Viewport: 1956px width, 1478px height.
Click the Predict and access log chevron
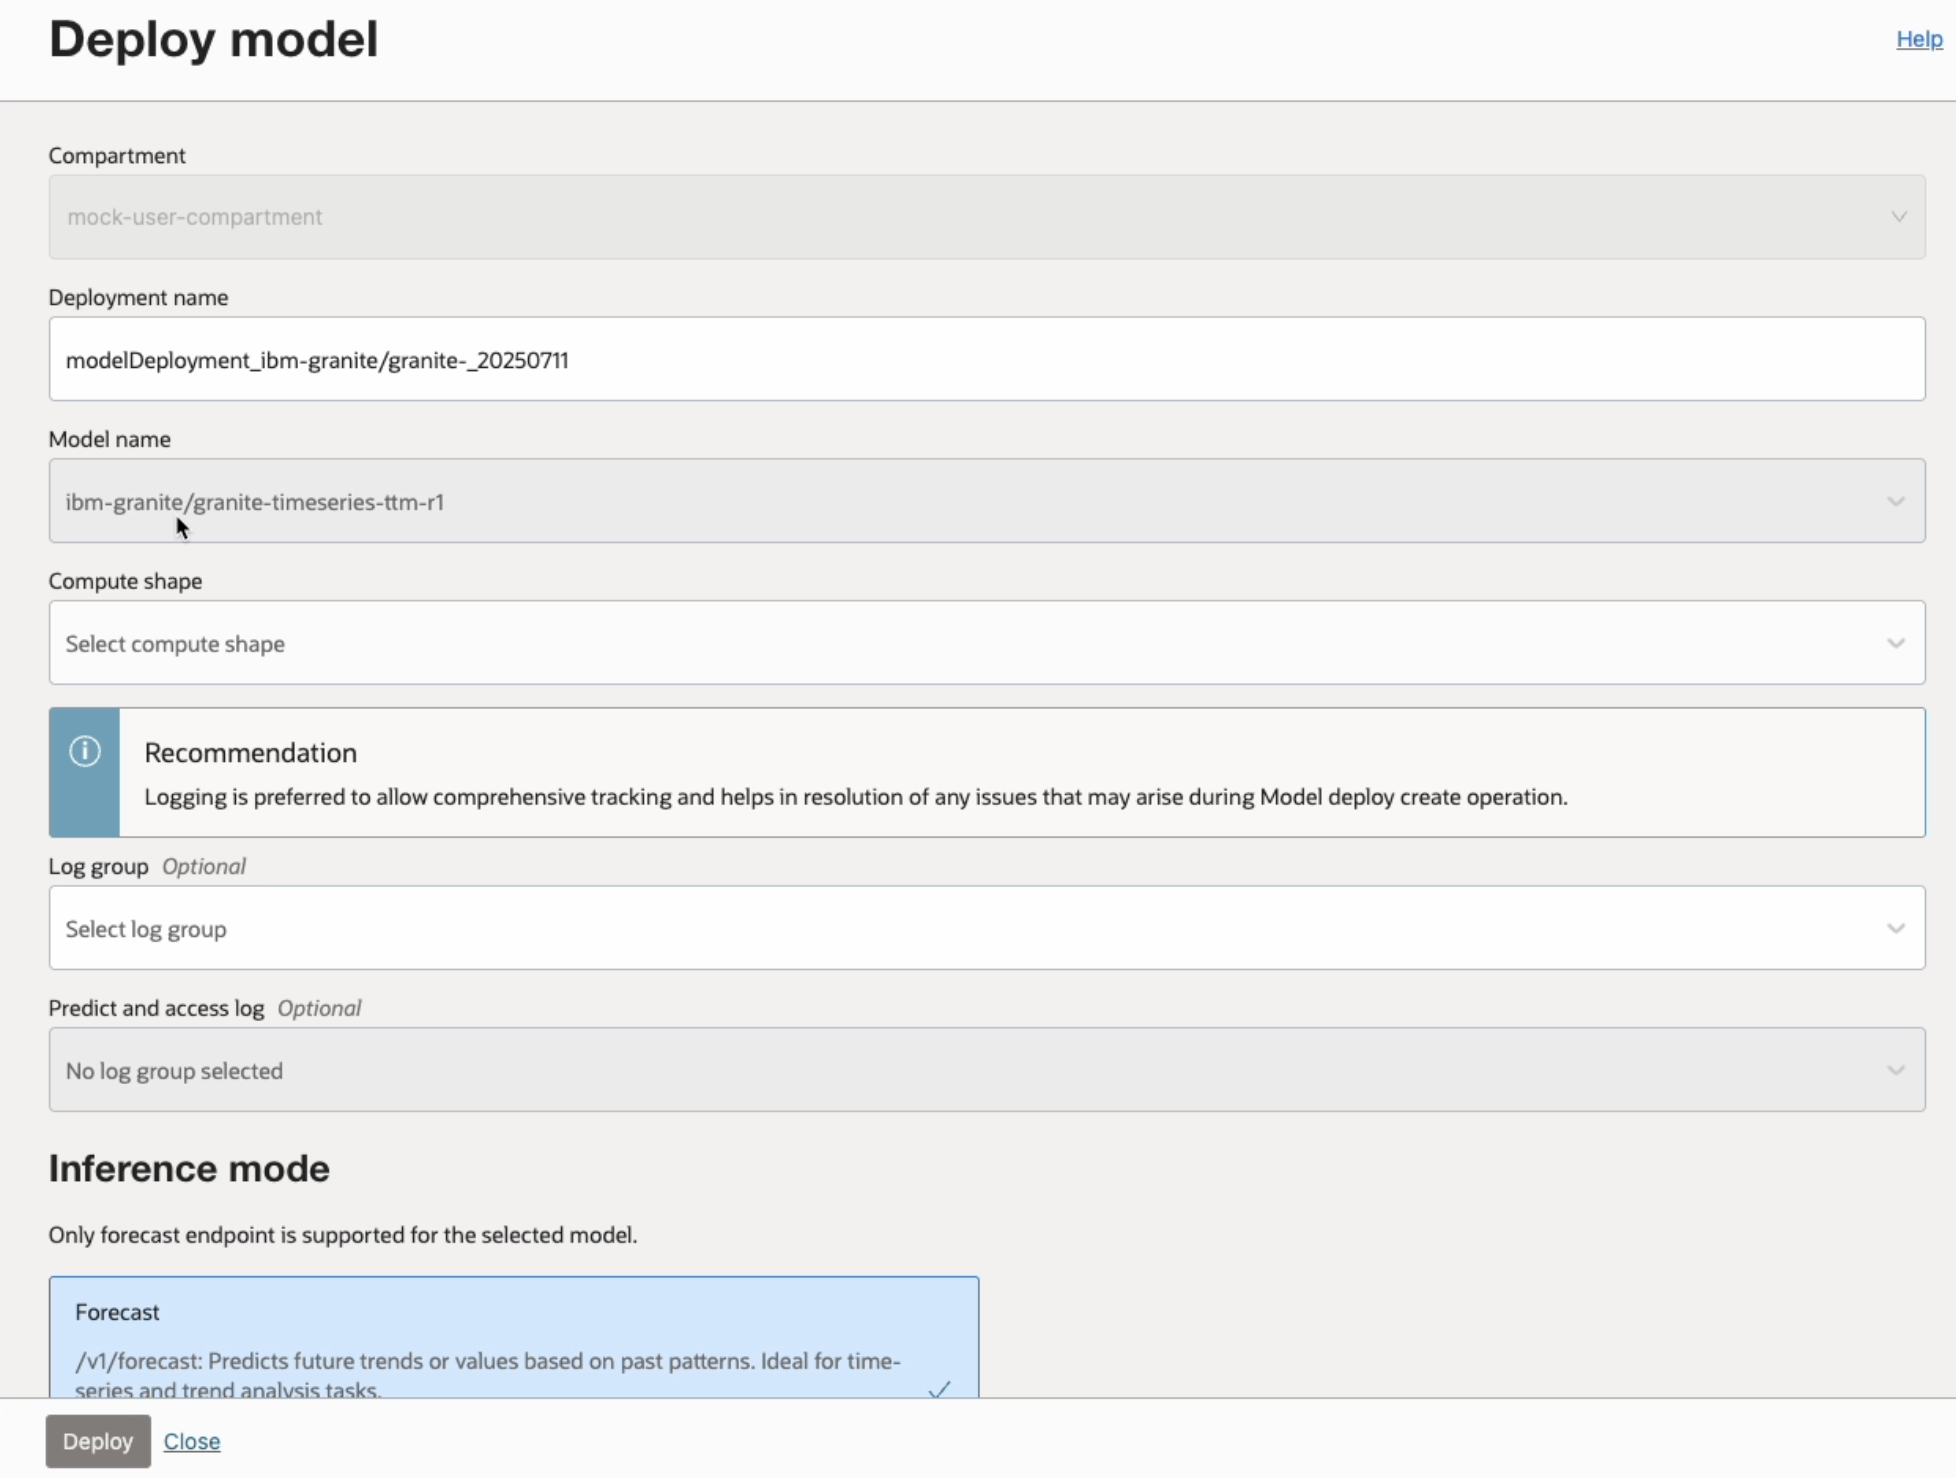(x=1895, y=1070)
